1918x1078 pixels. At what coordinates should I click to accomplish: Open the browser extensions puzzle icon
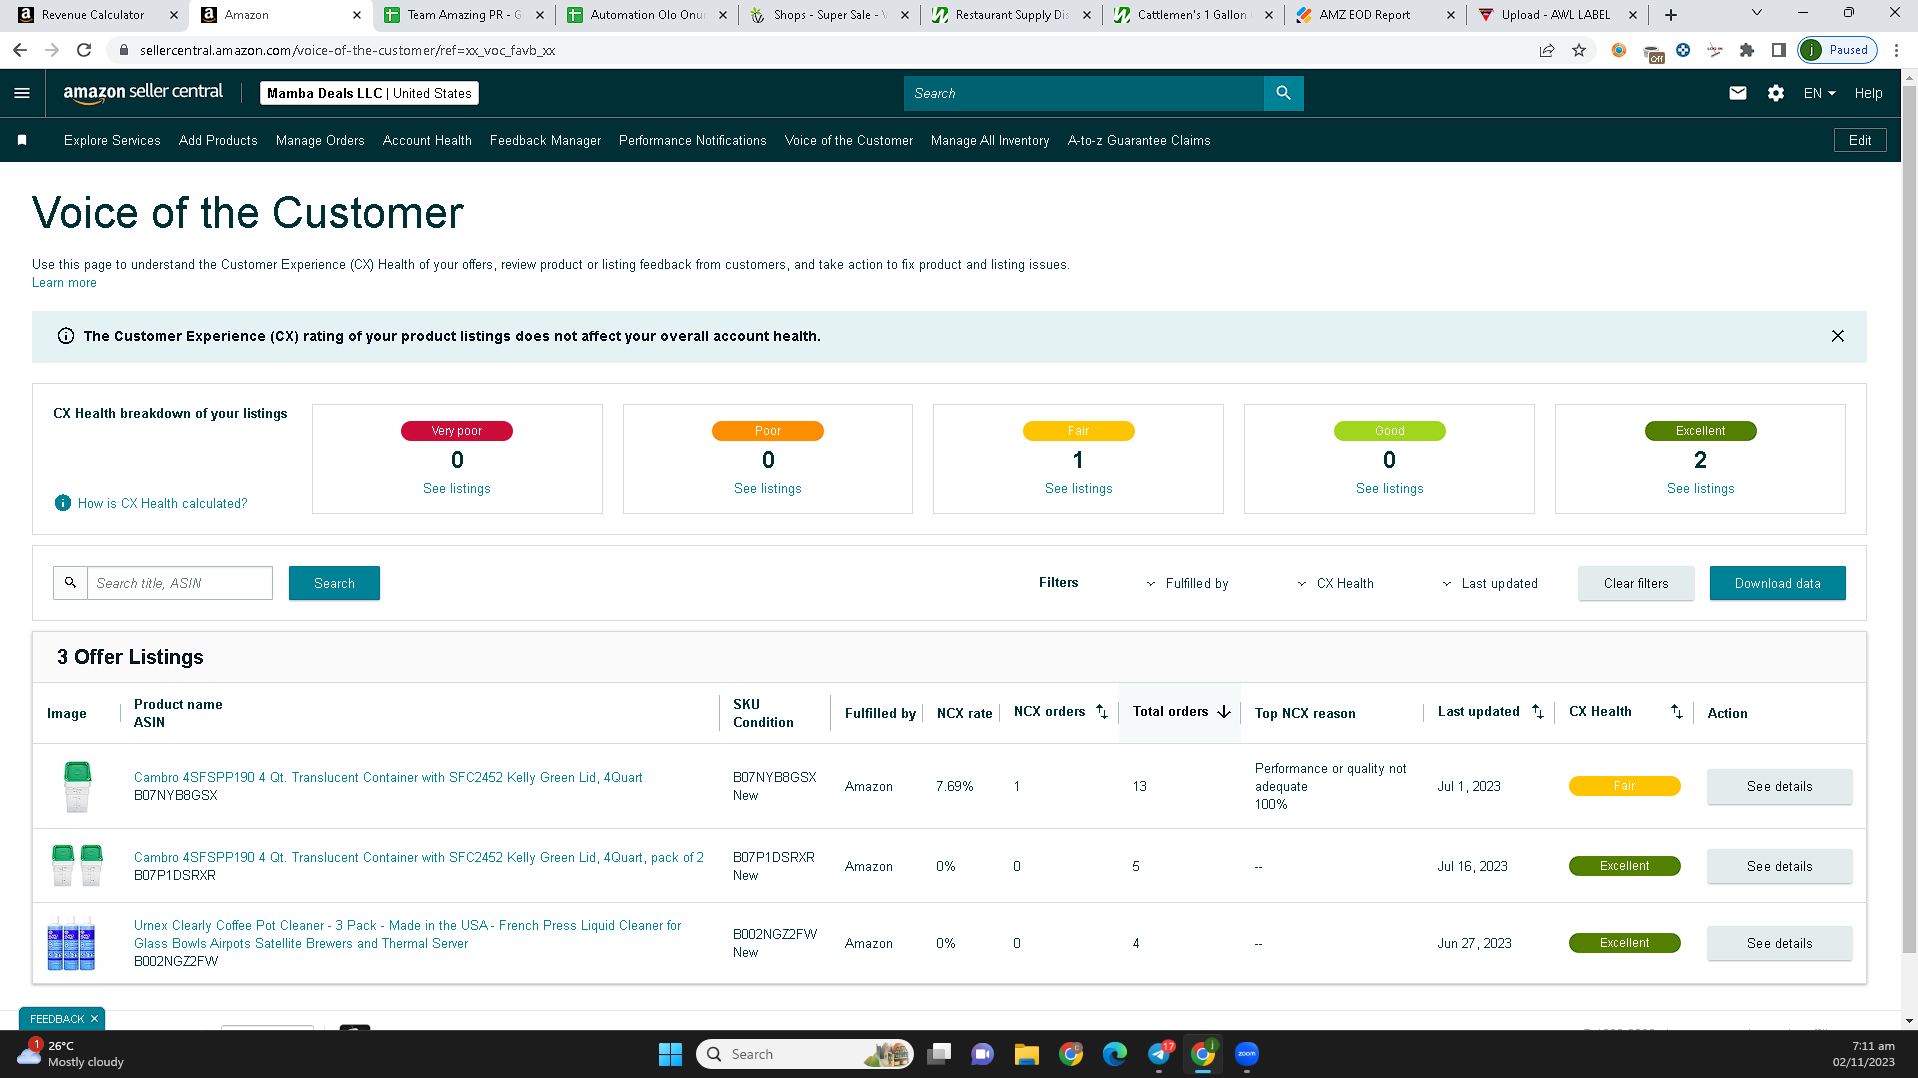(x=1747, y=50)
